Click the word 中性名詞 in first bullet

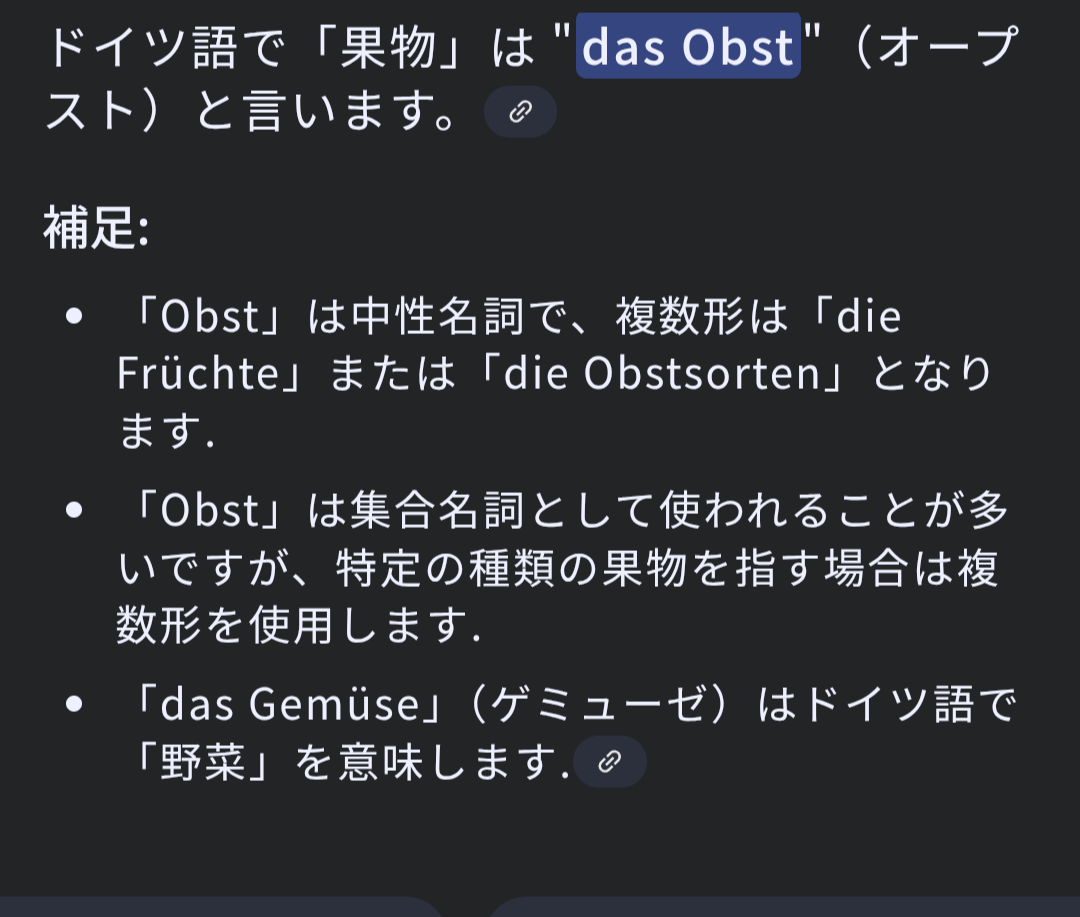tap(438, 316)
